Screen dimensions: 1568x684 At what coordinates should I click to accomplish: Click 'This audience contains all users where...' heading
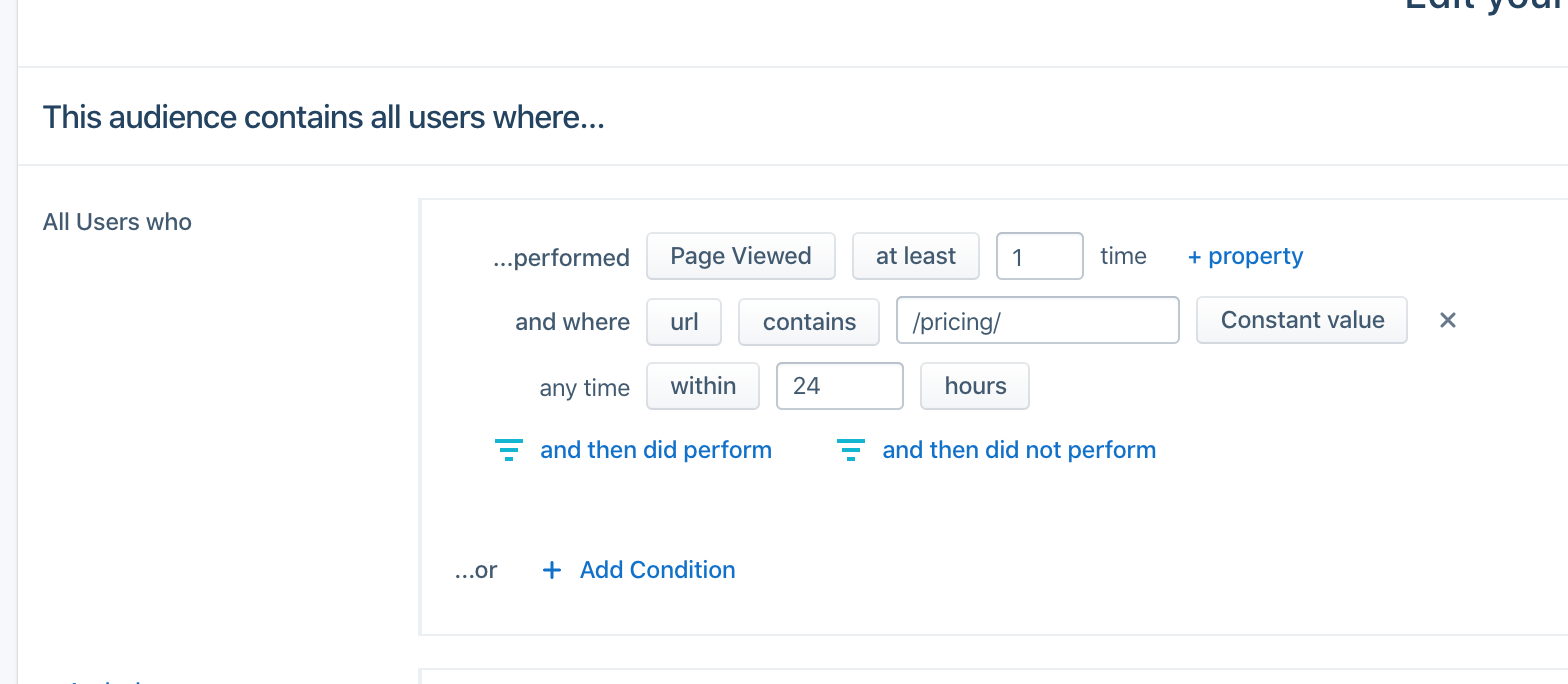click(x=323, y=118)
